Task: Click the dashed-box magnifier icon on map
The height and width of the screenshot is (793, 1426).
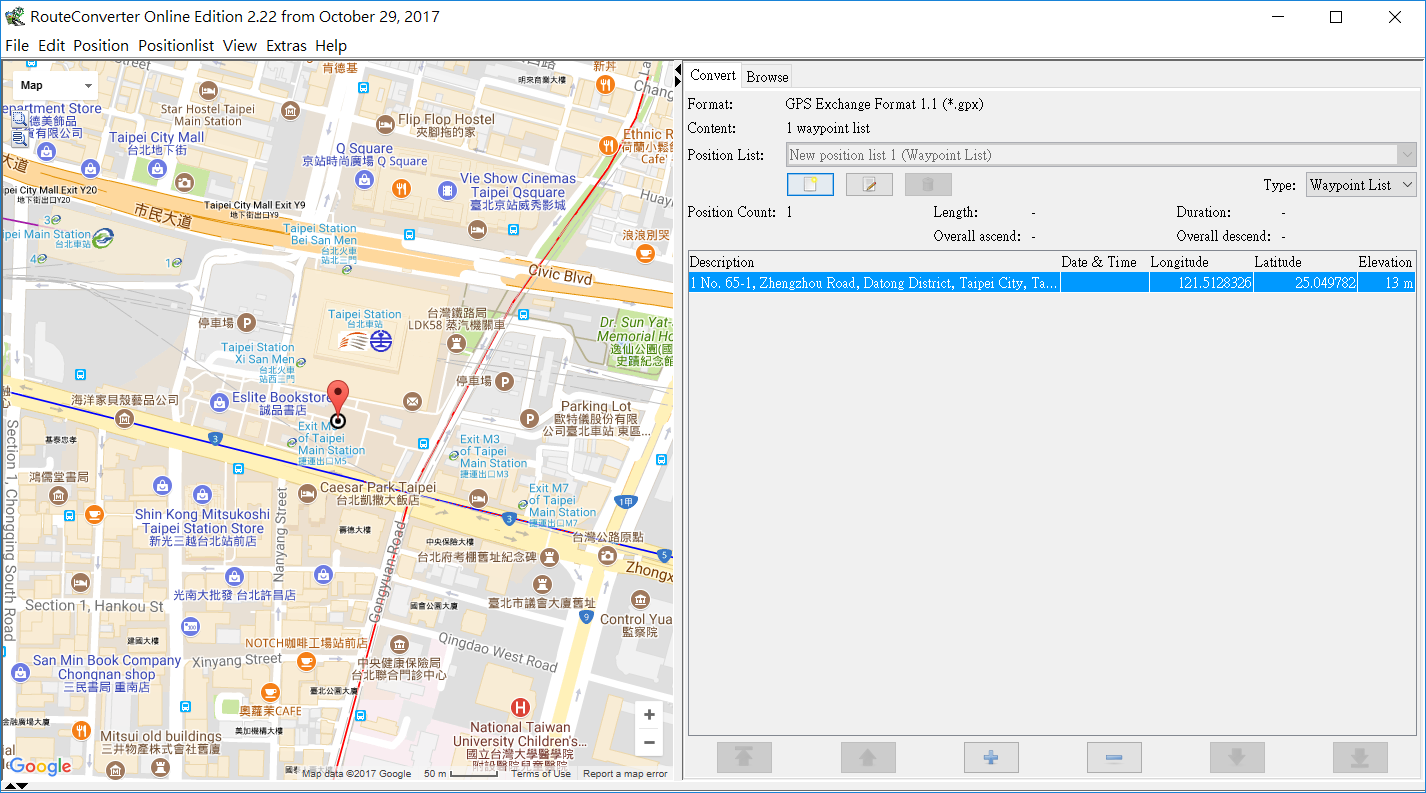Action: coord(19,120)
